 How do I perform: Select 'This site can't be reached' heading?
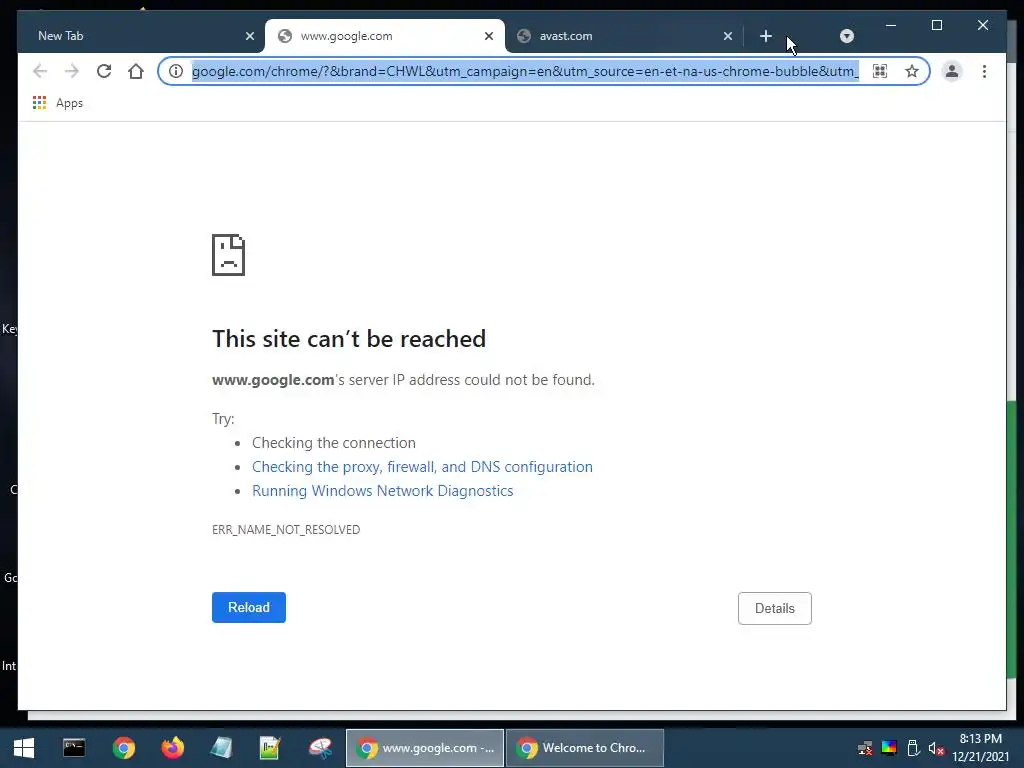349,339
